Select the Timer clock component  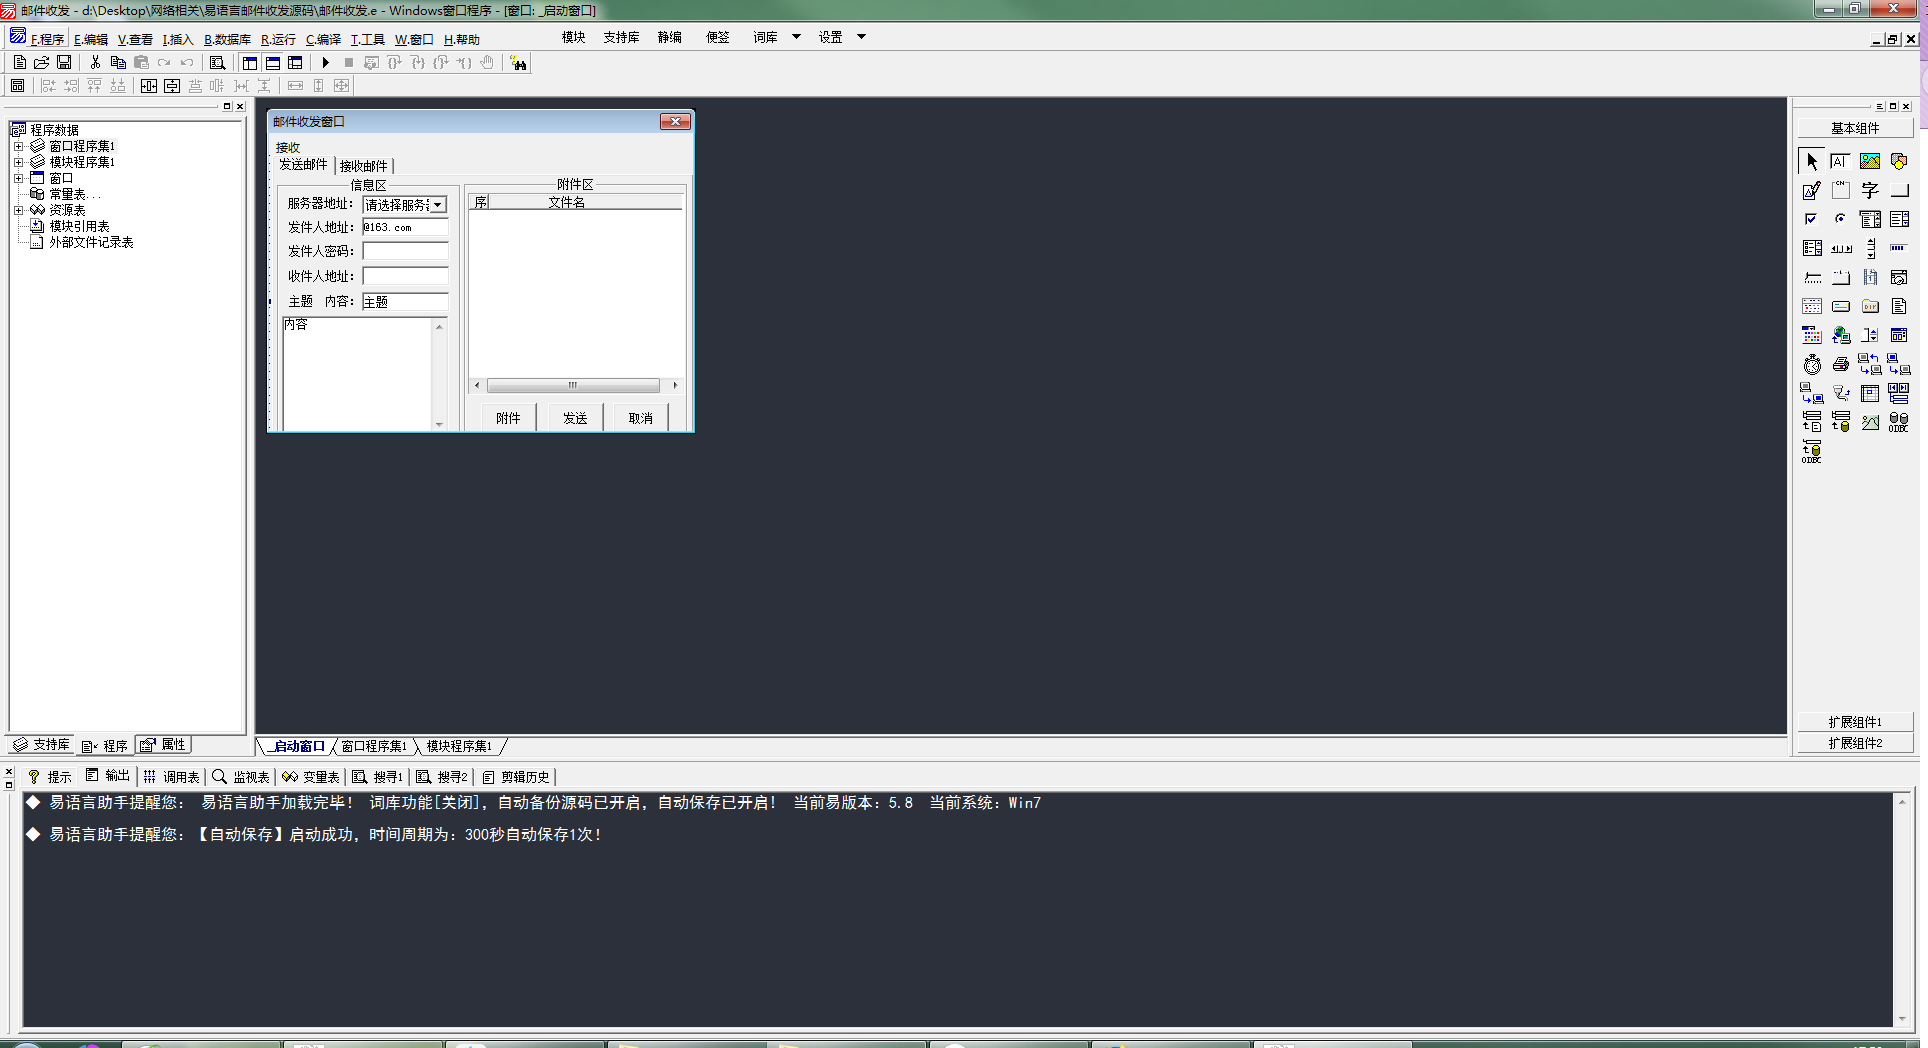pyautogui.click(x=1812, y=365)
